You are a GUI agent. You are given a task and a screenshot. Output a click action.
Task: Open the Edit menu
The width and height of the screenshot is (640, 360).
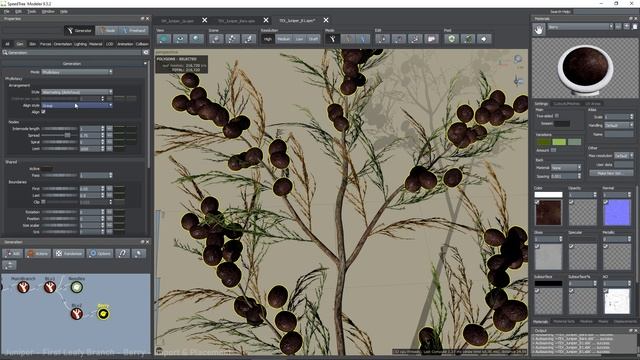(x=18, y=11)
